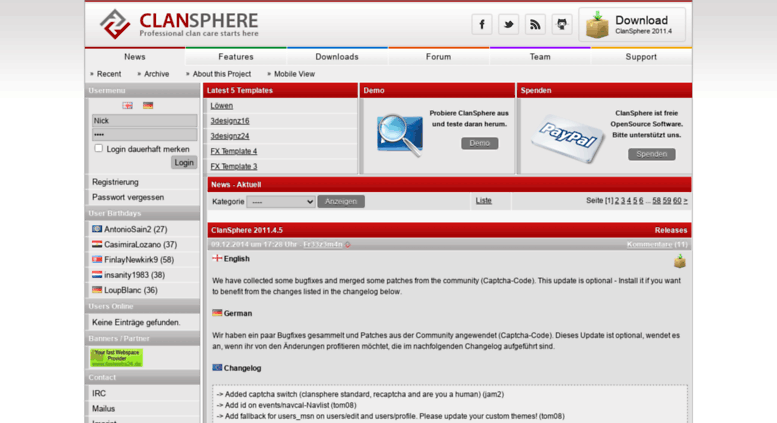Open the Support tab
Image resolution: width=777 pixels, height=423 pixels.
(641, 57)
